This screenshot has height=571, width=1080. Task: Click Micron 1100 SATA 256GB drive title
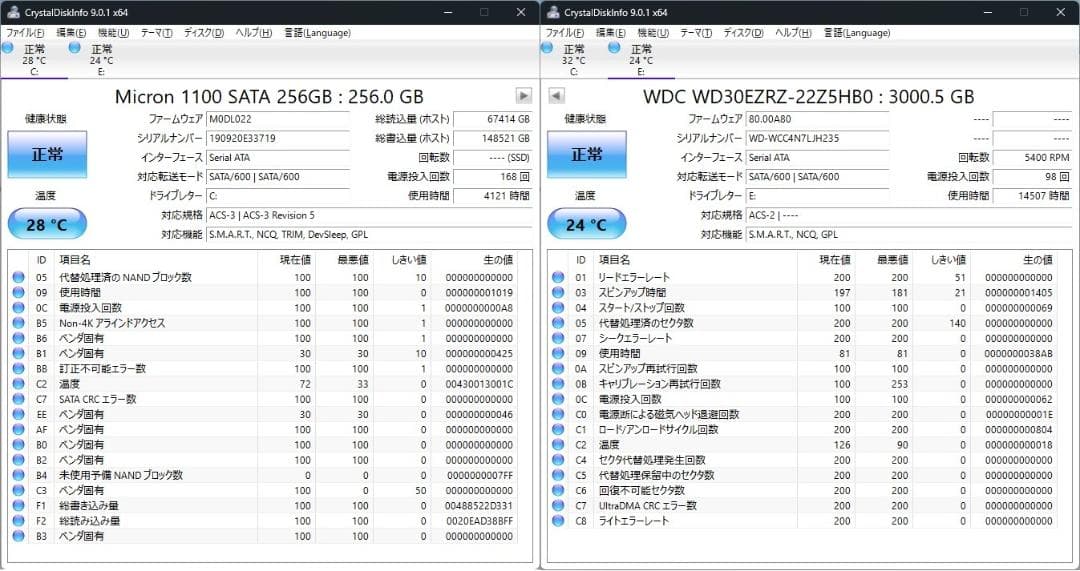click(269, 96)
